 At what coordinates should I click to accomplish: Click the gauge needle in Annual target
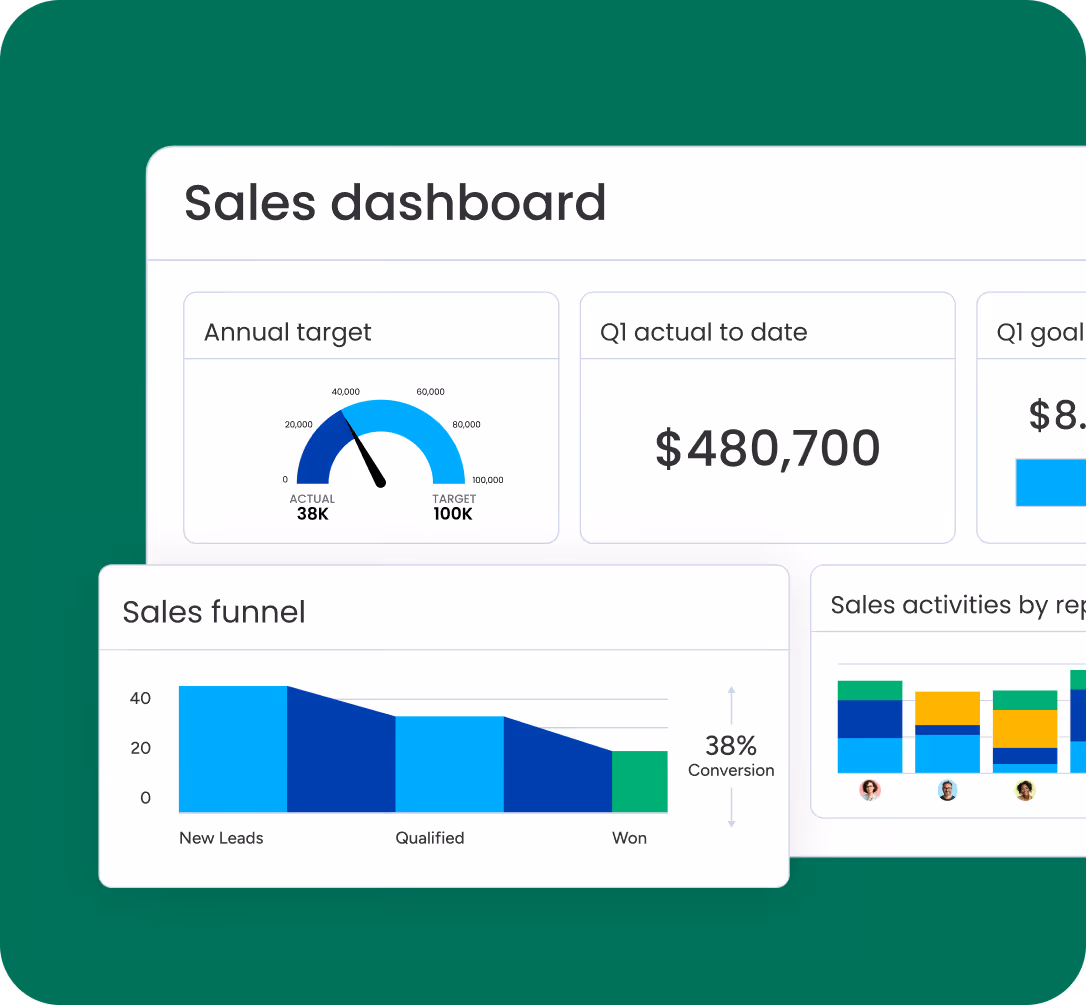click(x=364, y=450)
